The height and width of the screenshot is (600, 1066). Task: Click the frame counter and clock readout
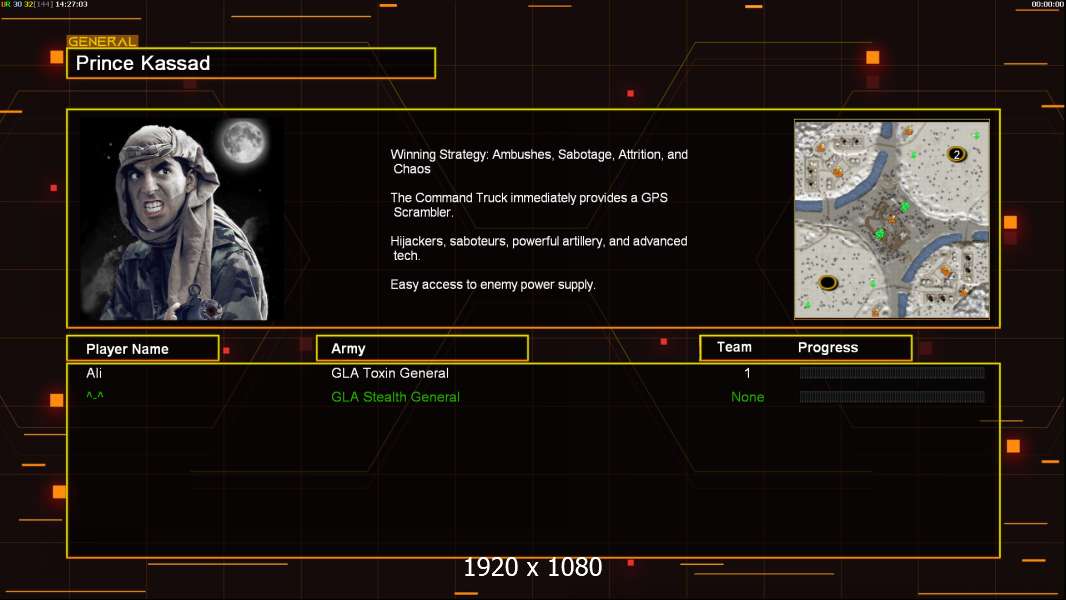coord(44,4)
